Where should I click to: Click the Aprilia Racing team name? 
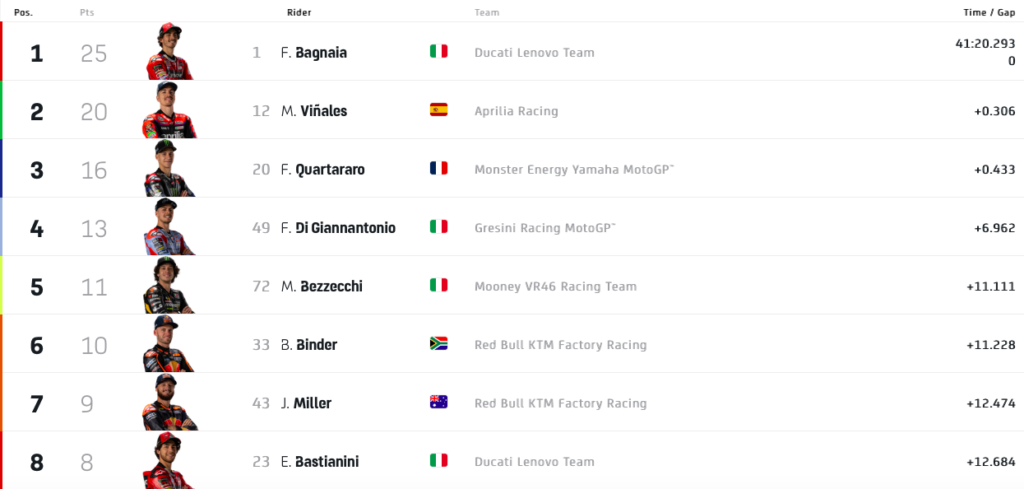tap(516, 111)
